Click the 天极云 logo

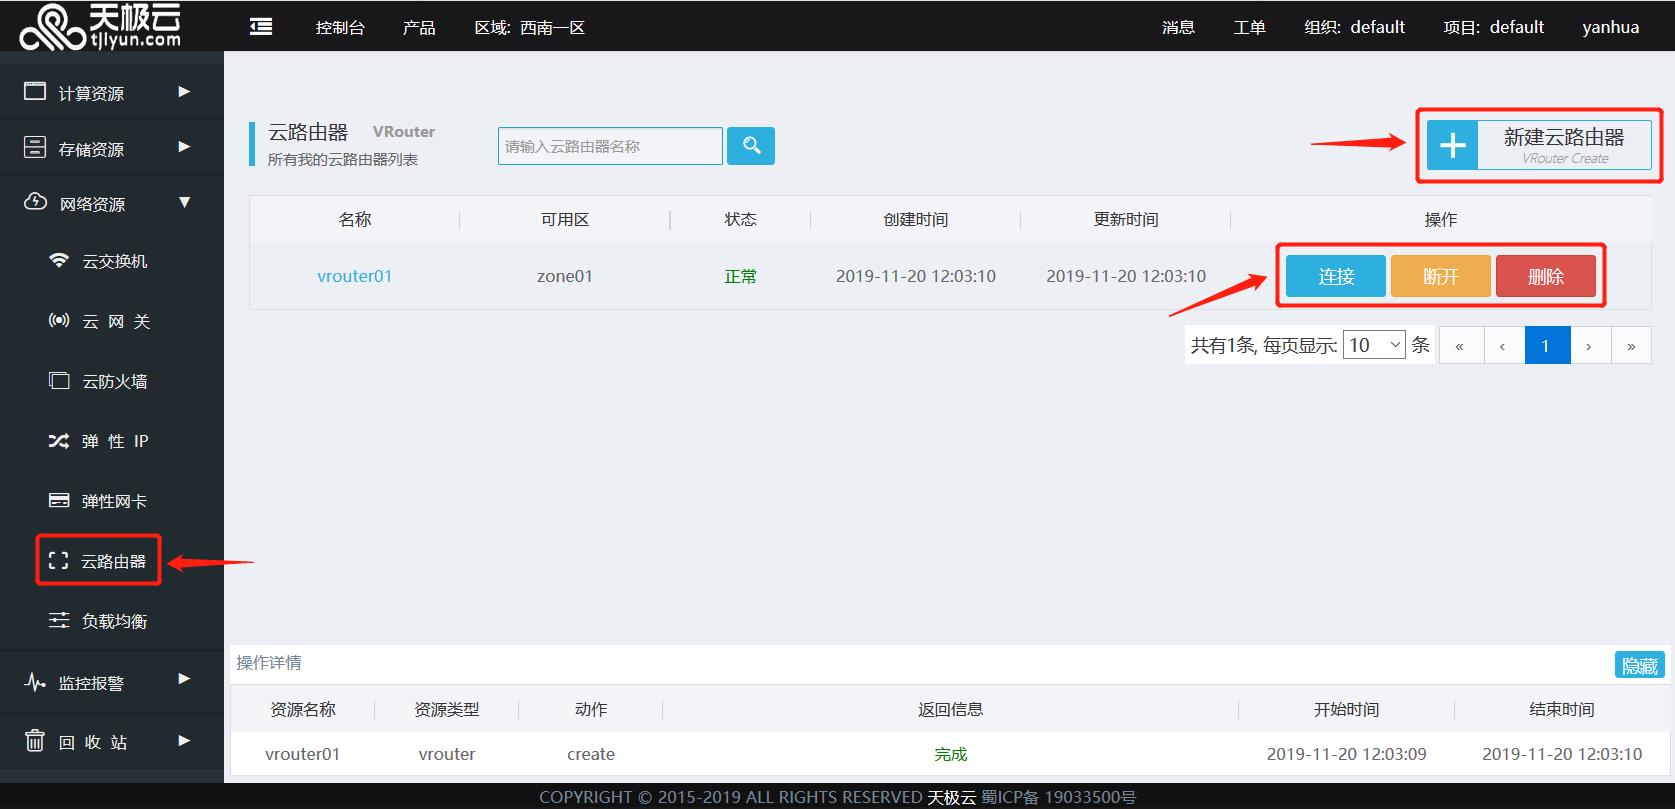101,26
